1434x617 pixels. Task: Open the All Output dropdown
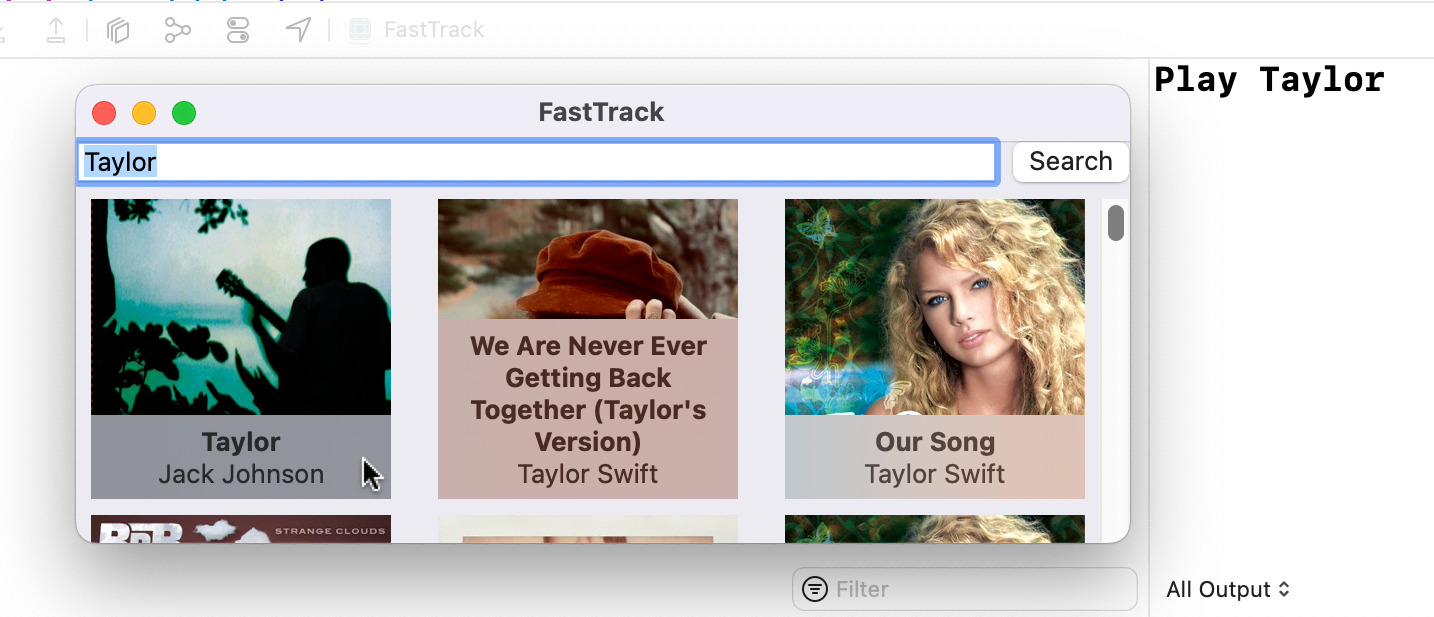pos(1228,589)
